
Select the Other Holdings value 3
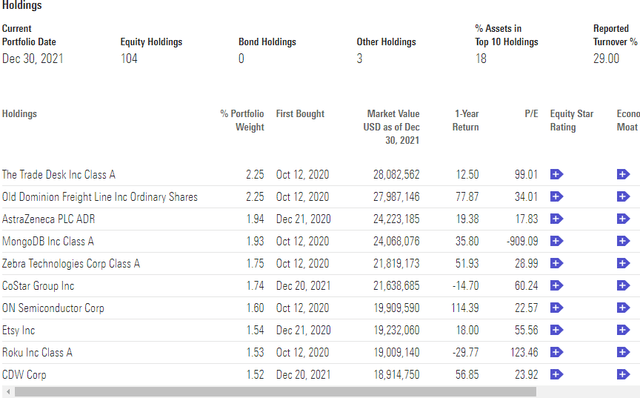coord(359,59)
